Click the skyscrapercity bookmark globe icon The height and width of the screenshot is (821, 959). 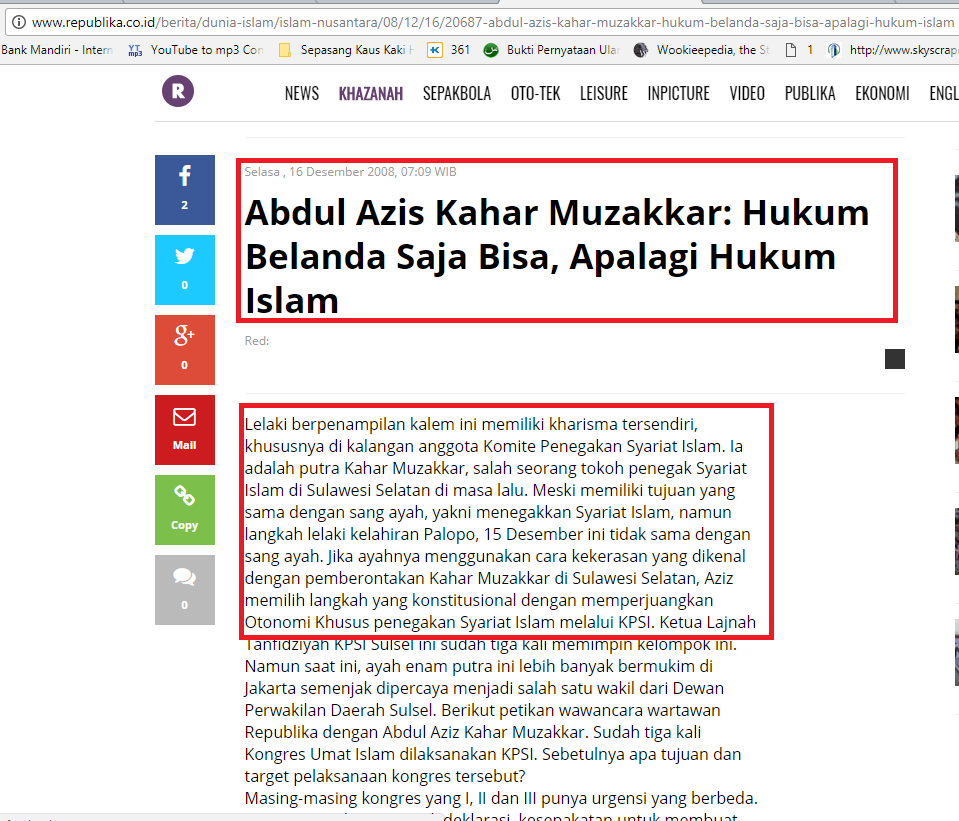(x=833, y=48)
